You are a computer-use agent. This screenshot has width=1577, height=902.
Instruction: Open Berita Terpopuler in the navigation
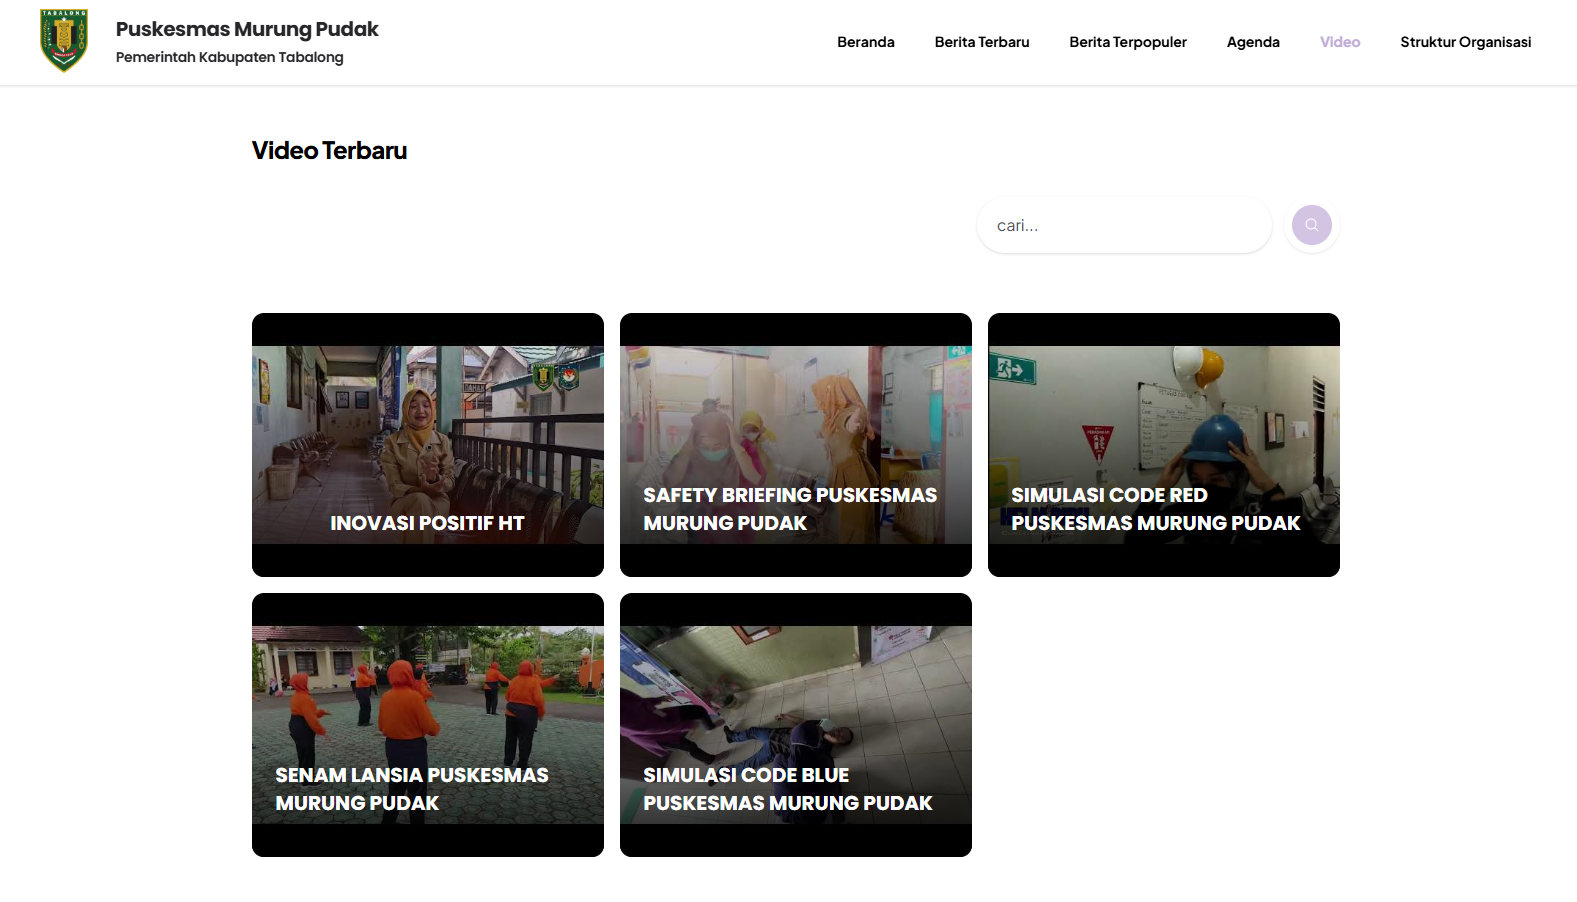pos(1128,42)
